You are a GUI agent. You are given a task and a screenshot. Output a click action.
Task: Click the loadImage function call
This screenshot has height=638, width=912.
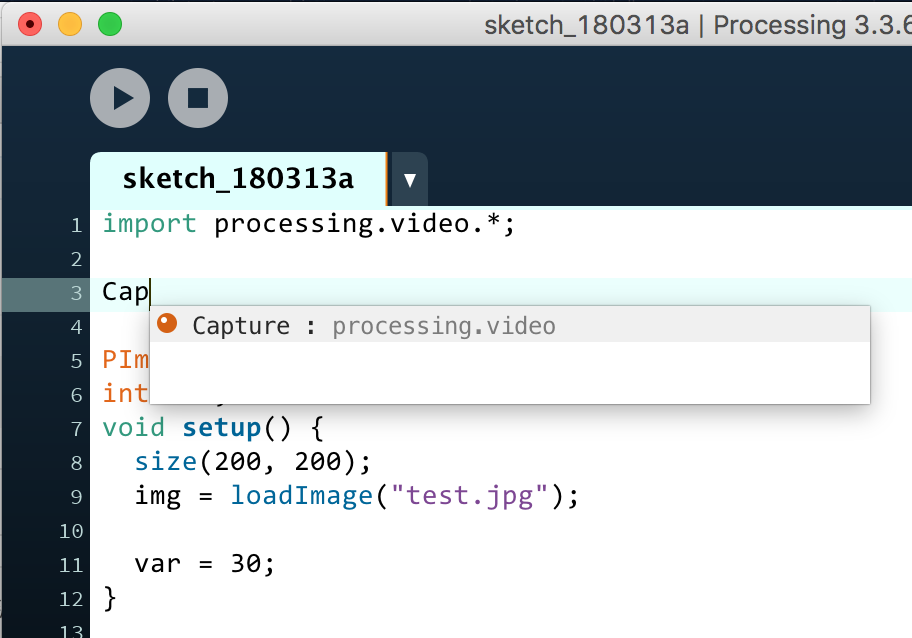[x=301, y=495]
